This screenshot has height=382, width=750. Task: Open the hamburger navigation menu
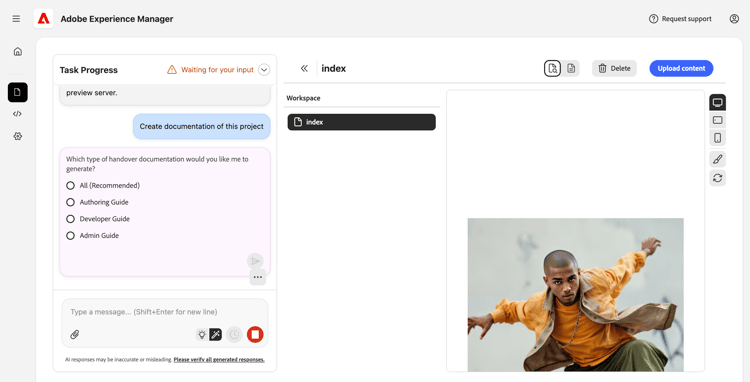click(16, 19)
